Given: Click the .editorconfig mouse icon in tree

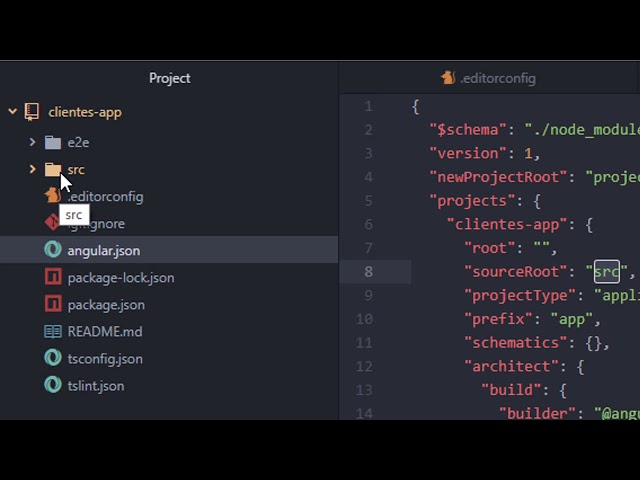Looking at the screenshot, I should (x=53, y=196).
